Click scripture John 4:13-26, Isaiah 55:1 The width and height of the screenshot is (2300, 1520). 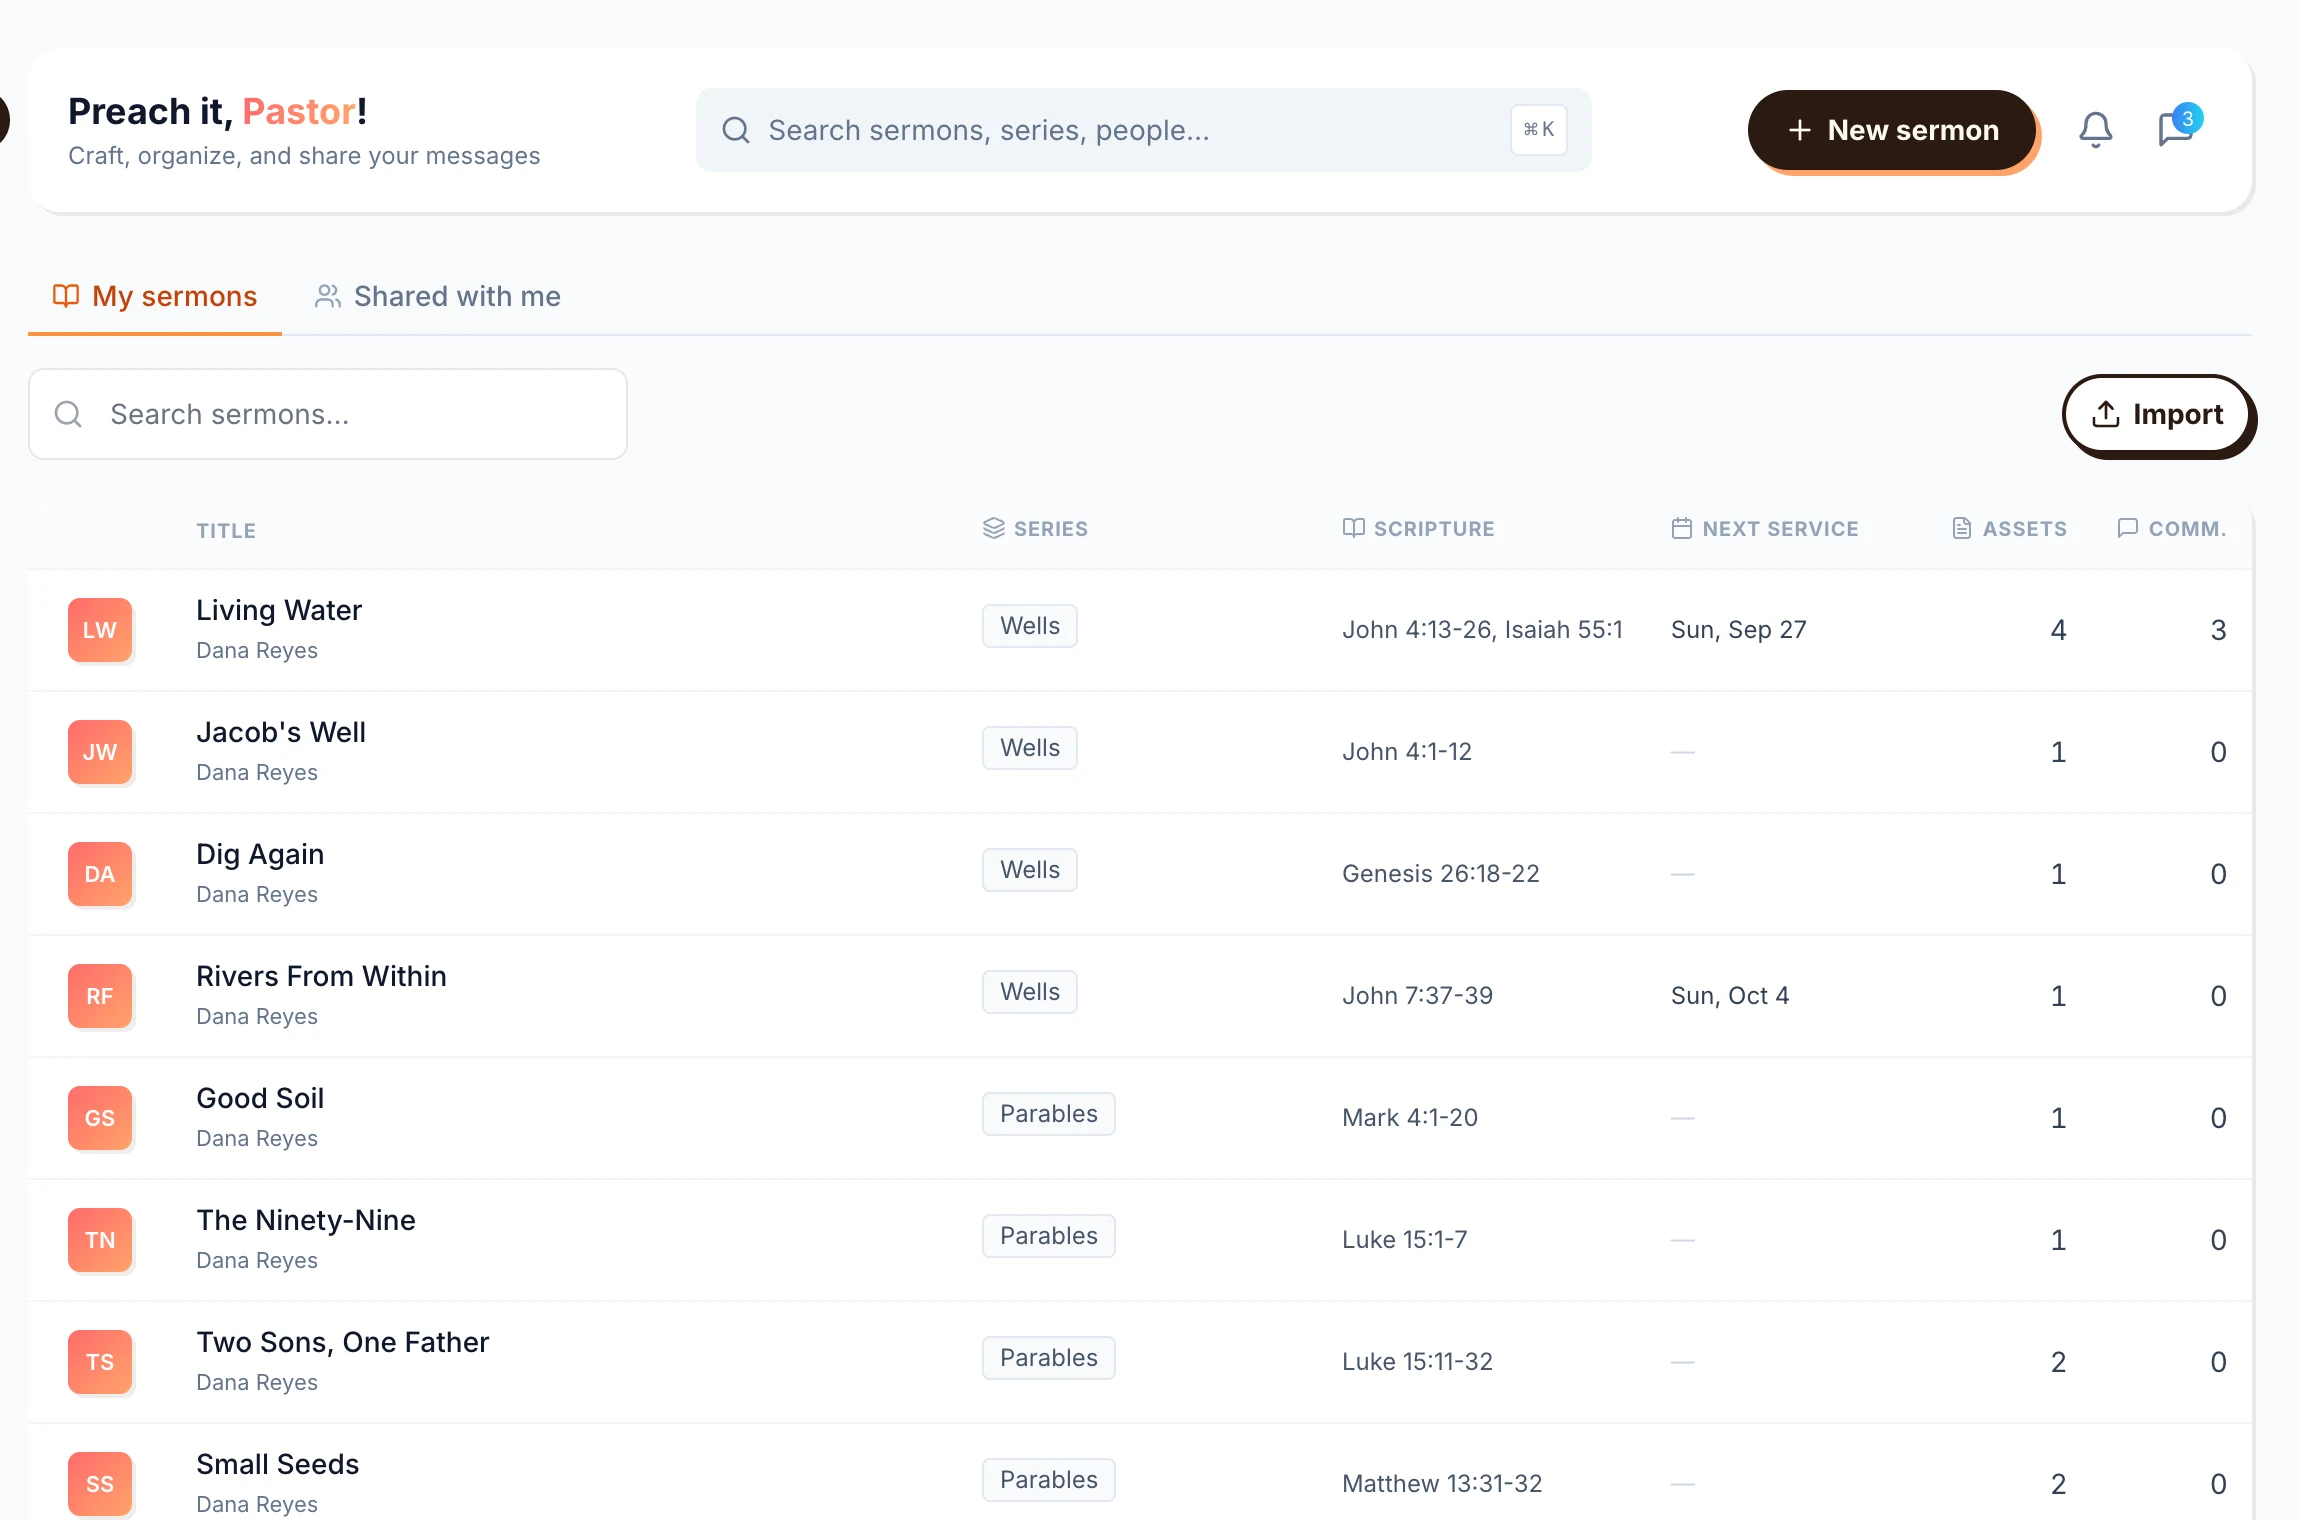(1482, 630)
